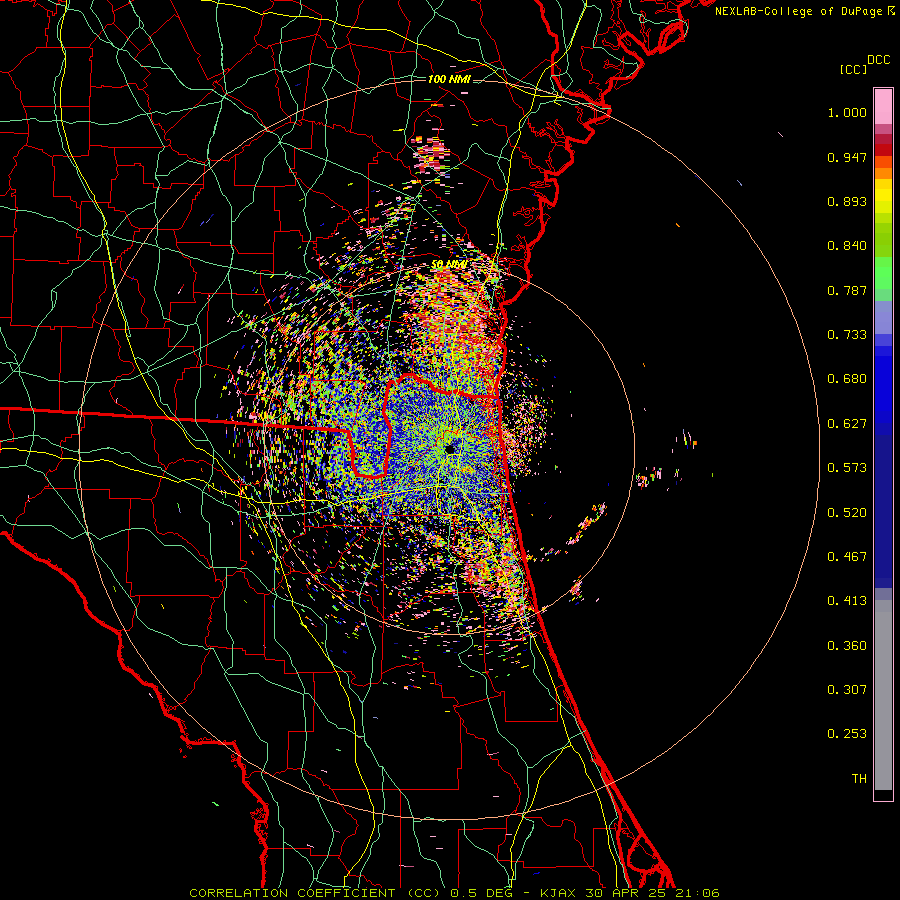Click the 0.893 scale value

pos(847,201)
